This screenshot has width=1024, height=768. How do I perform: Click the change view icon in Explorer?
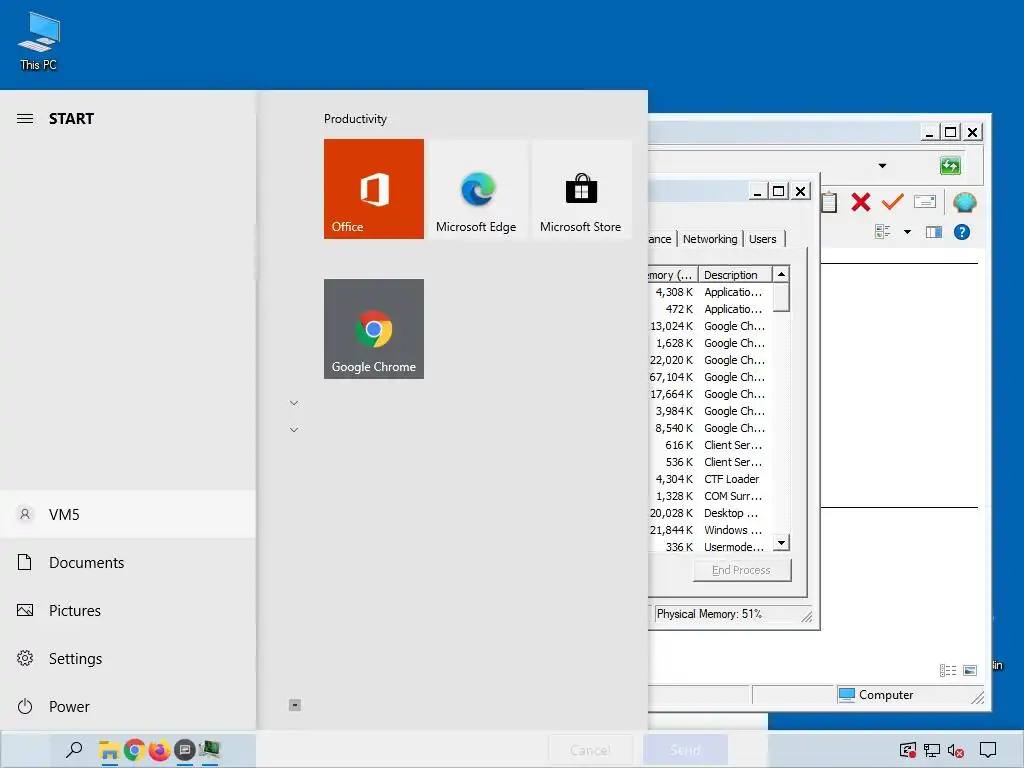tap(882, 232)
